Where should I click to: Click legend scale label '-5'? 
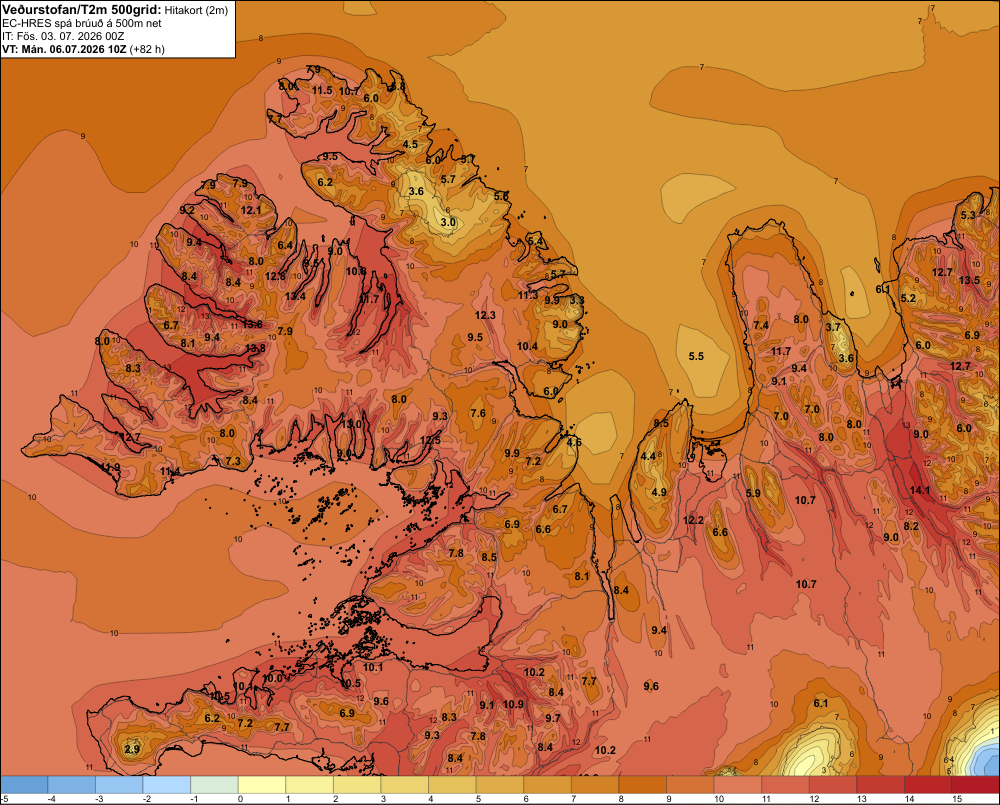tap(4, 799)
